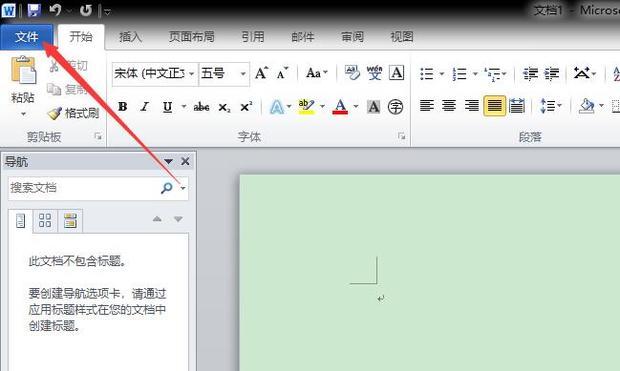The width and height of the screenshot is (620, 371).
Task: Toggle Italic formatting
Action: coord(145,107)
